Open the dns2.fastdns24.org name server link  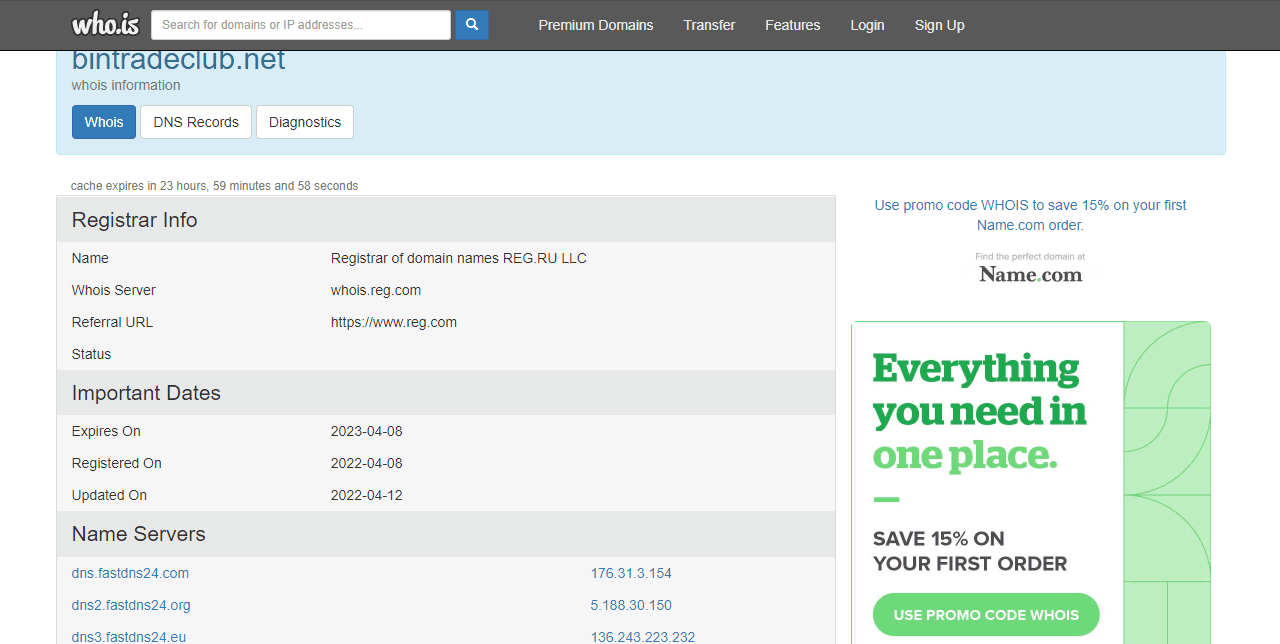(131, 605)
